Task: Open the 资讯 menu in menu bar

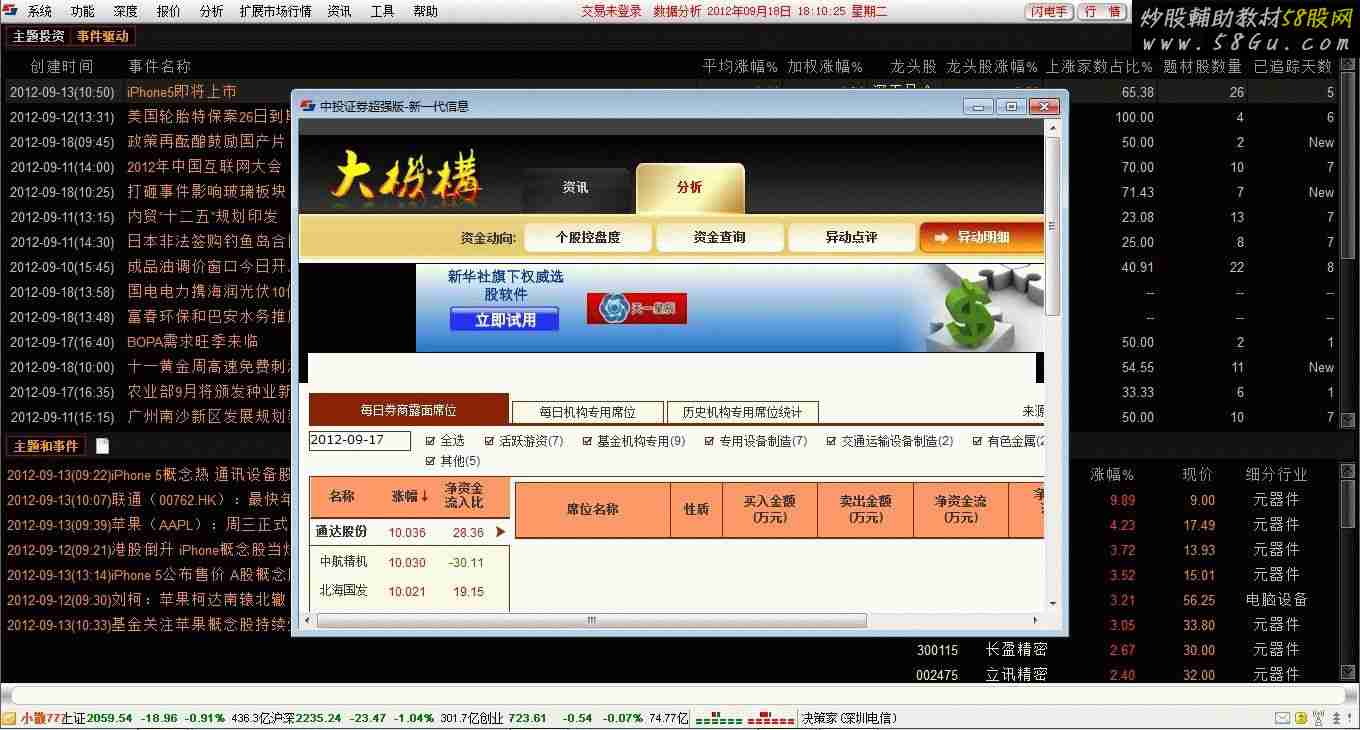Action: [x=340, y=12]
